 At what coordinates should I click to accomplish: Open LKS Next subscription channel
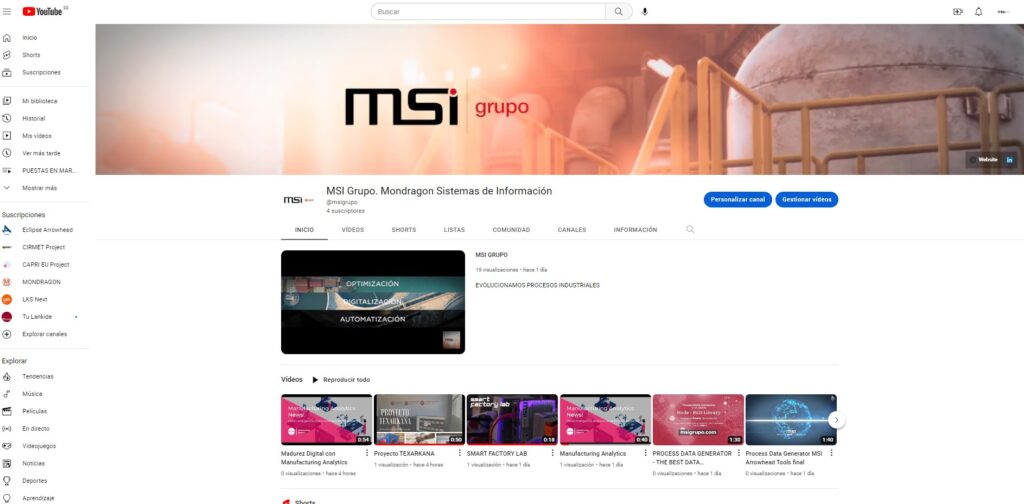(x=35, y=299)
